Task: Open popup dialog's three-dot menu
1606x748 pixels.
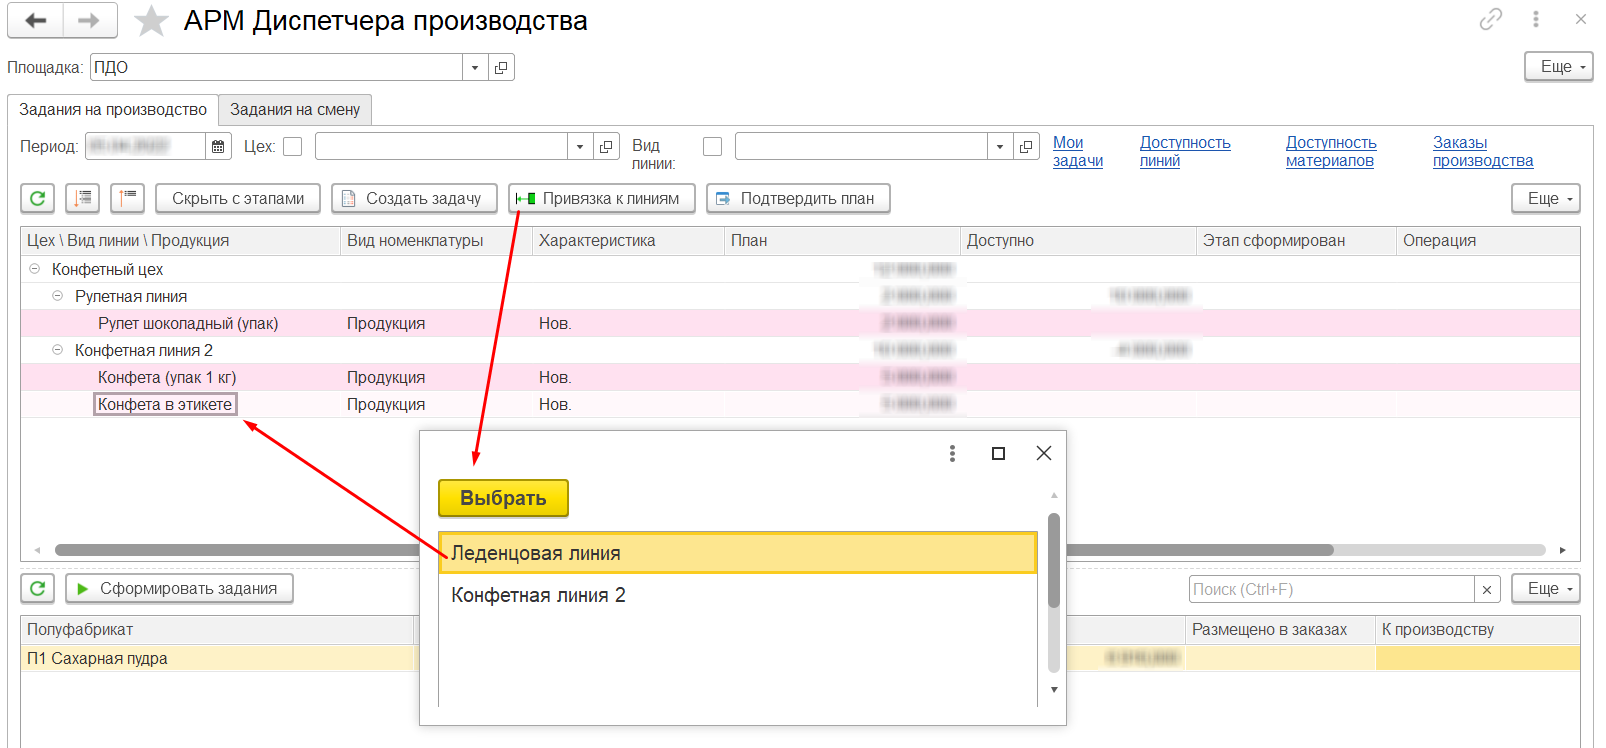Action: click(952, 454)
